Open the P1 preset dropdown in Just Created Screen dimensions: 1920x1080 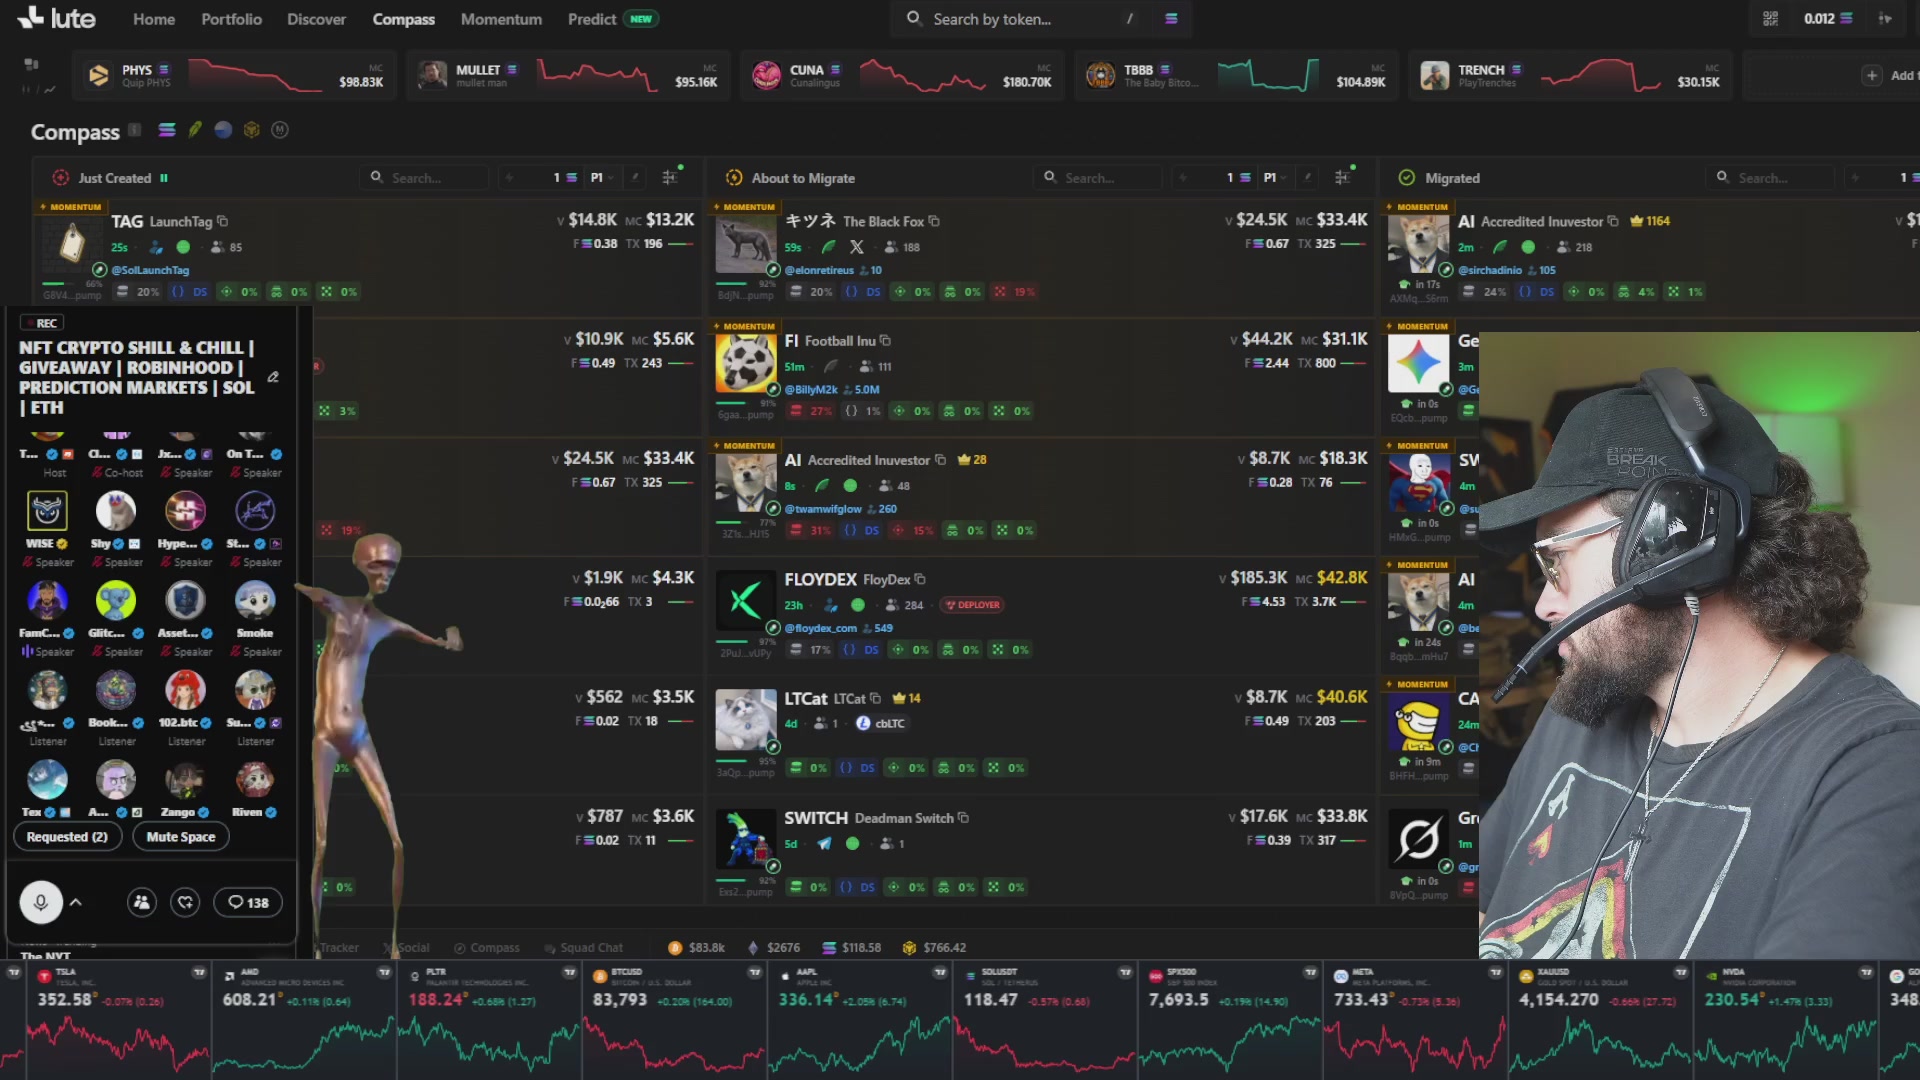(602, 178)
